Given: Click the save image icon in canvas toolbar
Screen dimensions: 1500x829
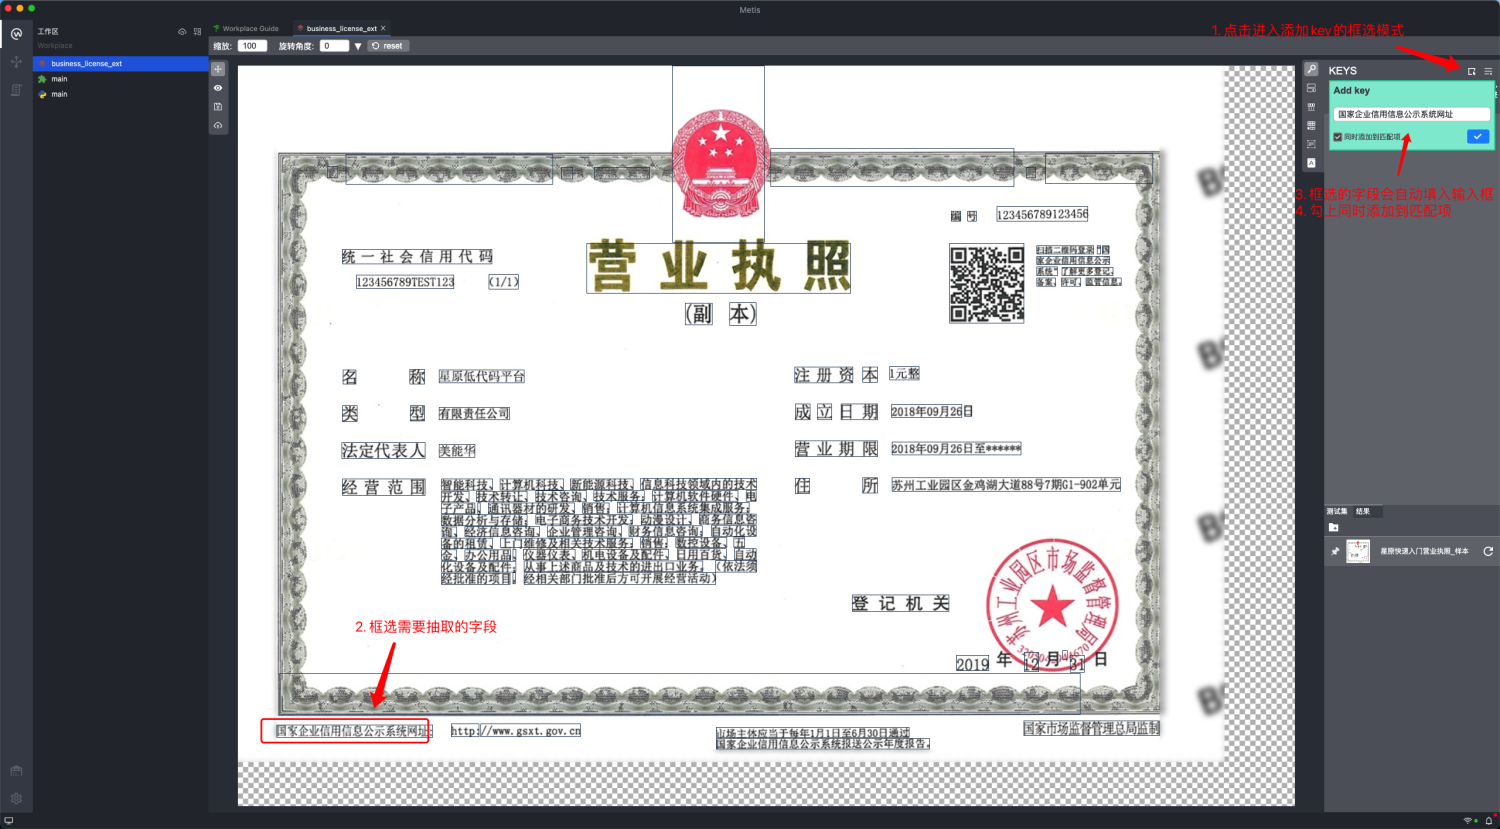Looking at the screenshot, I should (218, 106).
